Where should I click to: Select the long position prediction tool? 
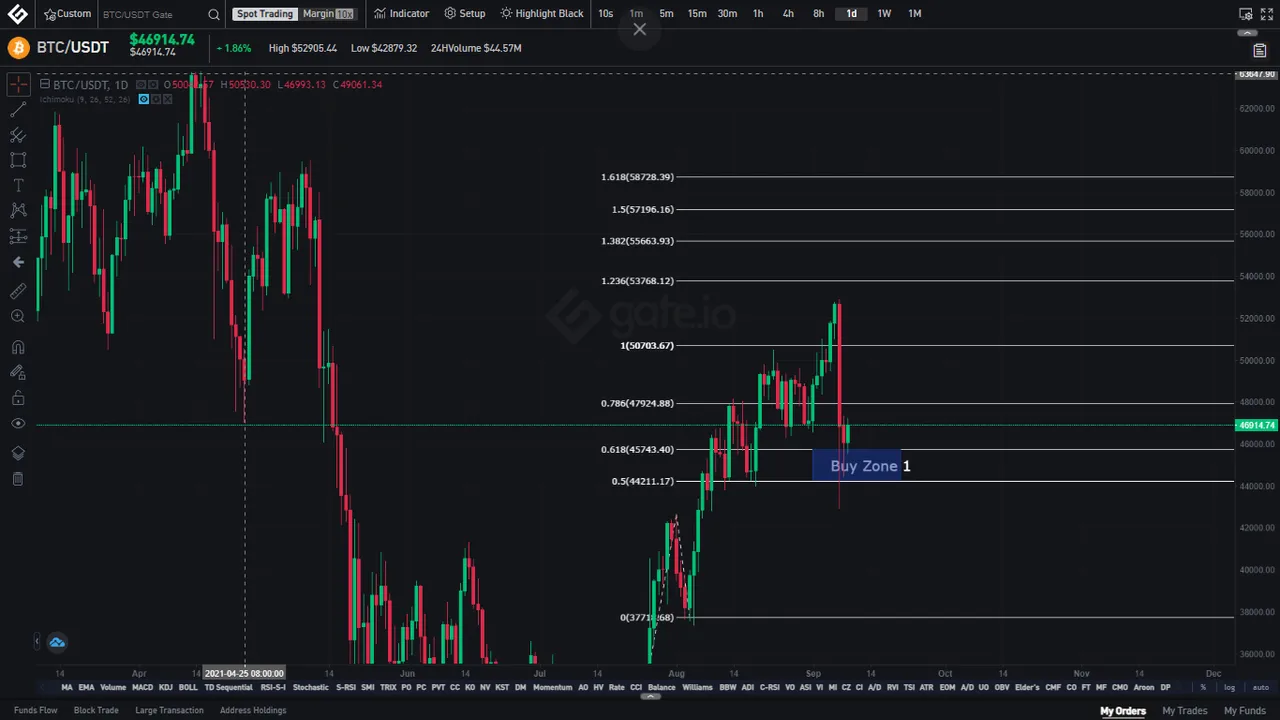(18, 236)
